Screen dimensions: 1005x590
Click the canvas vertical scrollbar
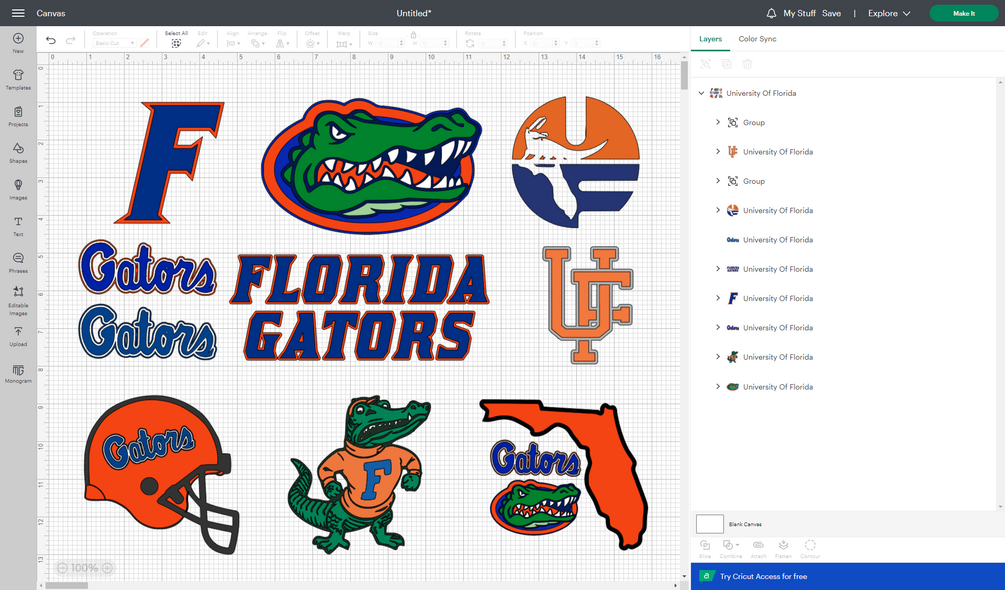[684, 75]
